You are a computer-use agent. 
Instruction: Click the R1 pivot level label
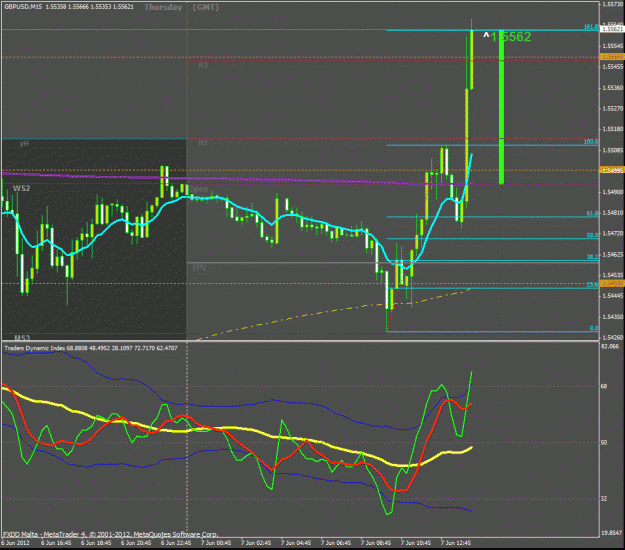click(203, 143)
